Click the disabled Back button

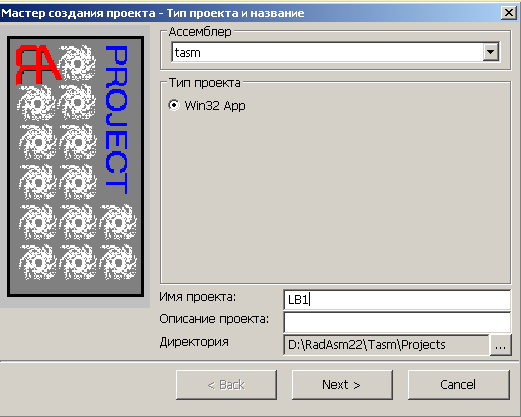(x=226, y=385)
